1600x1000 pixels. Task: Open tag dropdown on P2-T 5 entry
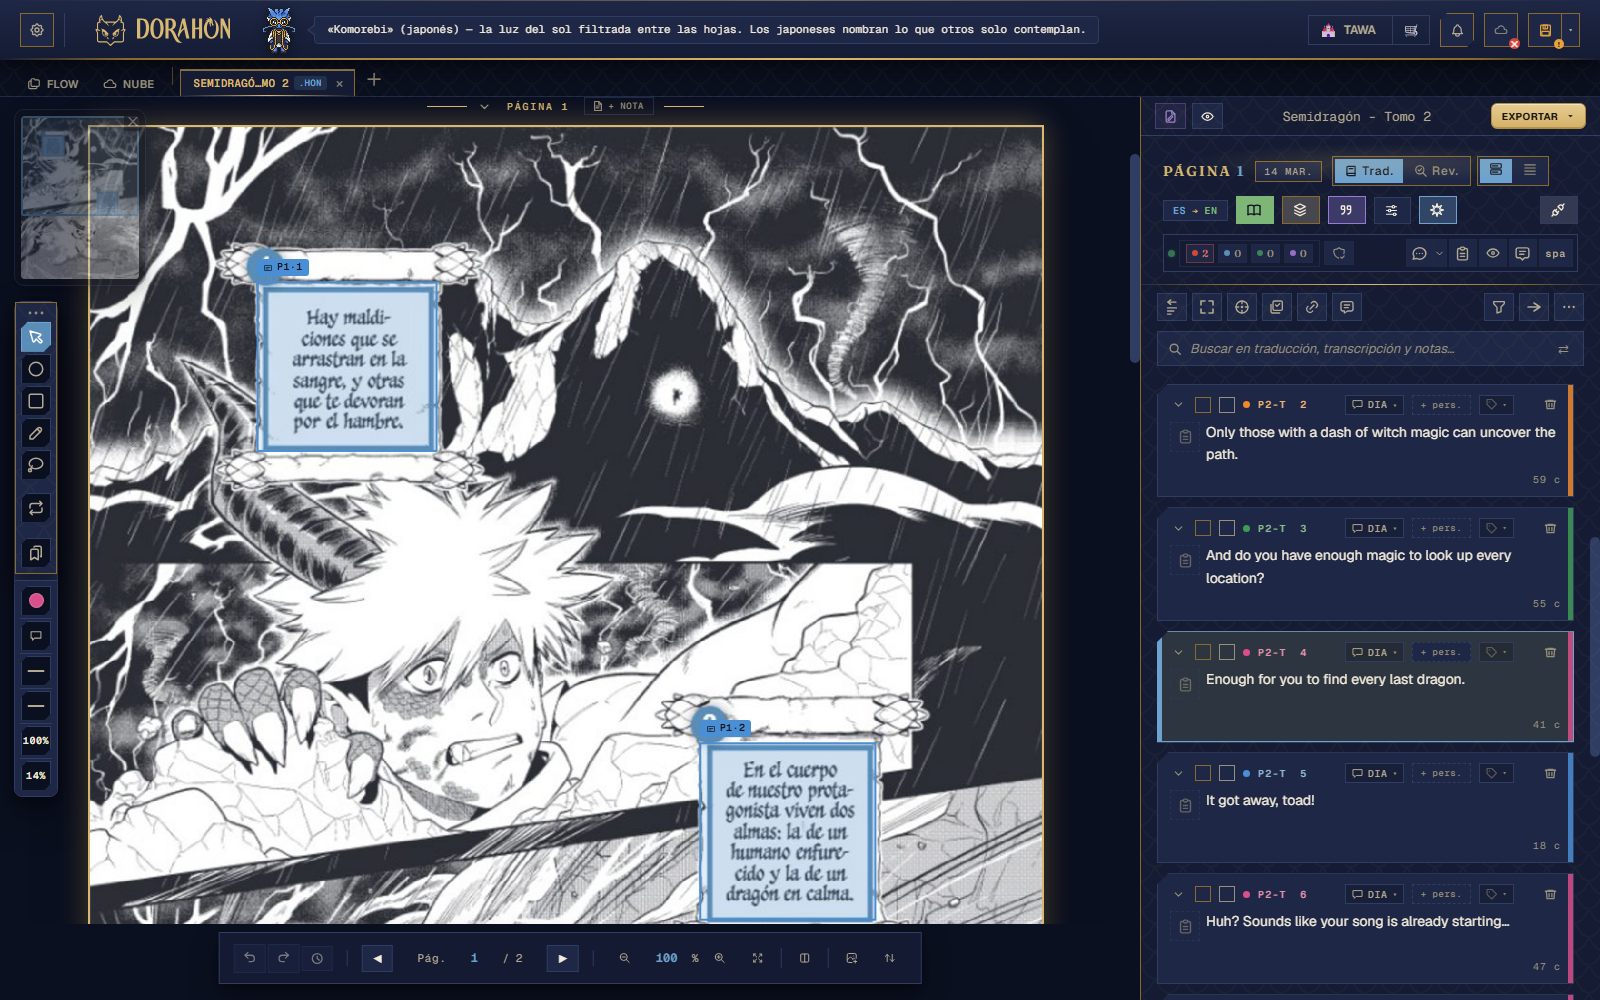pos(1497,773)
